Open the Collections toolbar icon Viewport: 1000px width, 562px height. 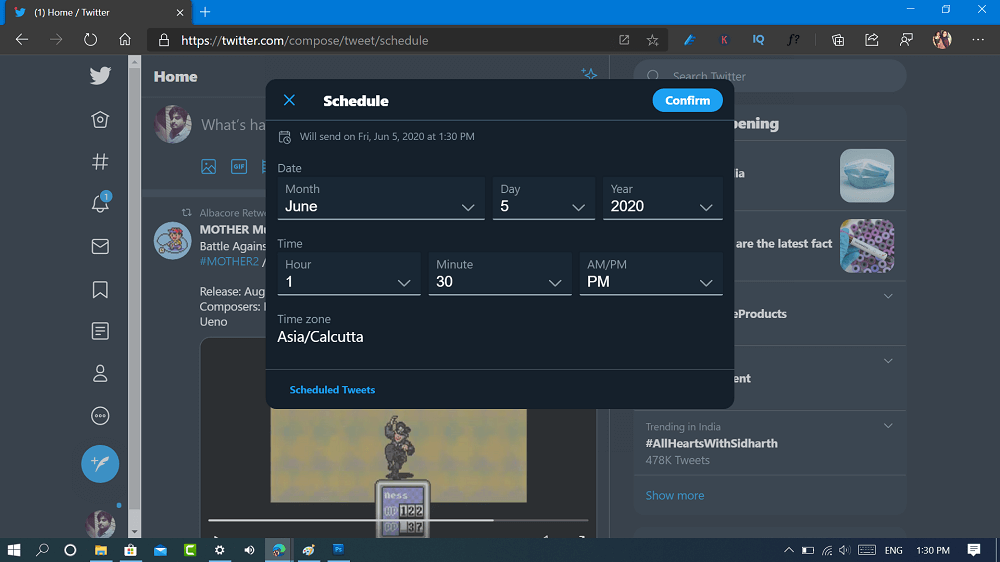[838, 40]
